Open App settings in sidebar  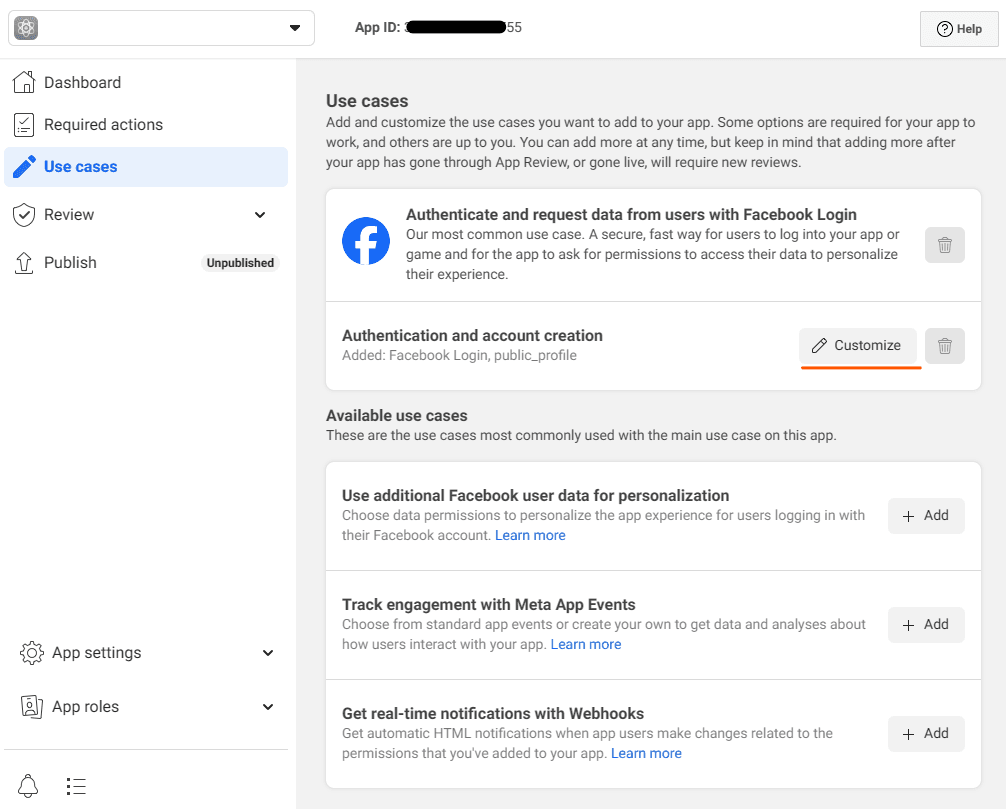click(x=96, y=652)
